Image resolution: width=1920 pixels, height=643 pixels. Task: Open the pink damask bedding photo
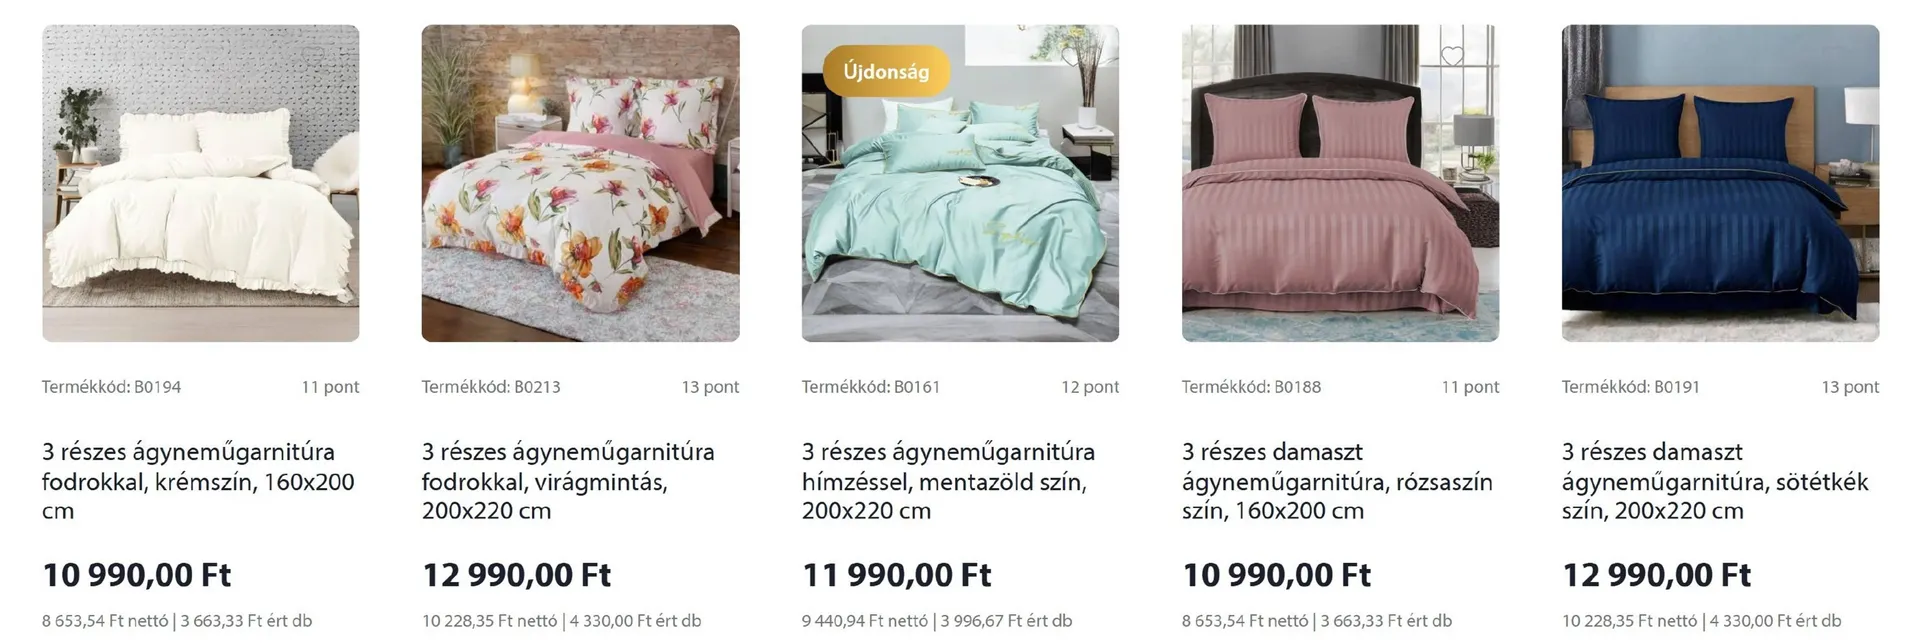pos(1340,183)
